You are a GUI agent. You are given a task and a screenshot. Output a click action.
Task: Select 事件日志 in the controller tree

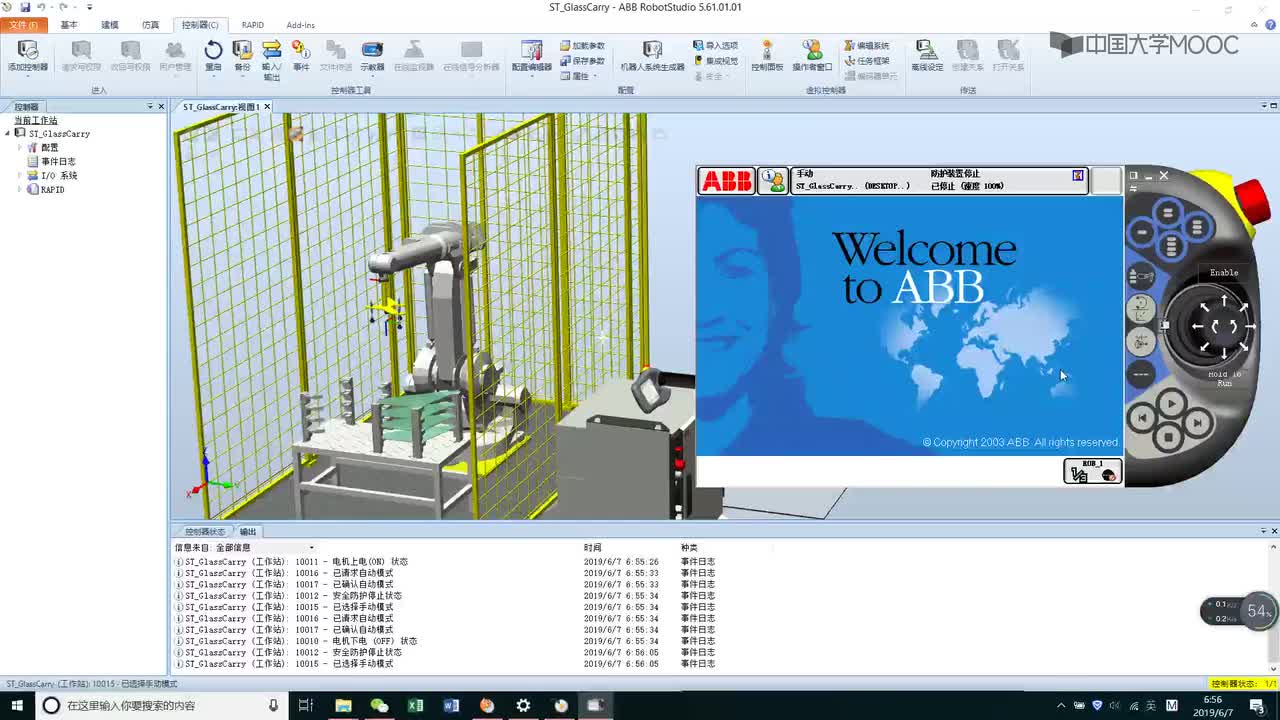(x=58, y=161)
